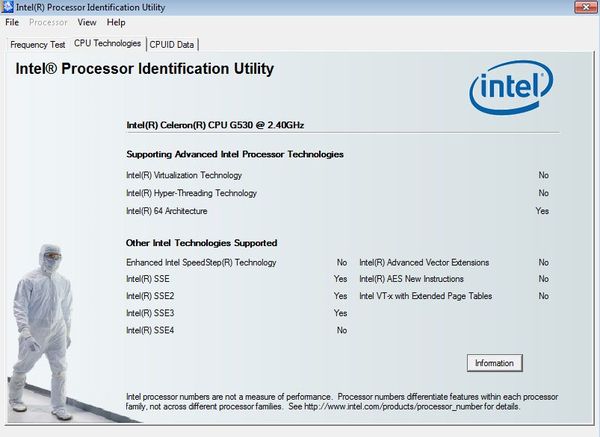Screen dimensions: 600x437
Task: Click the No value for Advanced Vector Extensions
Action: click(x=544, y=263)
